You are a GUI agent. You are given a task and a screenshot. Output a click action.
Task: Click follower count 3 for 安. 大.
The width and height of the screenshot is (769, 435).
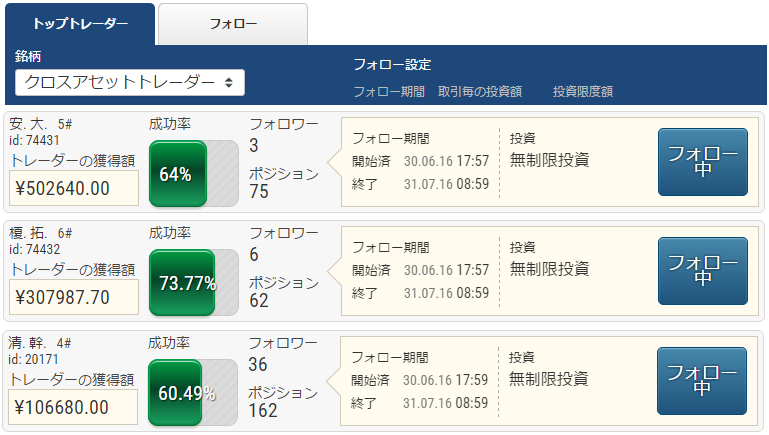pos(254,146)
